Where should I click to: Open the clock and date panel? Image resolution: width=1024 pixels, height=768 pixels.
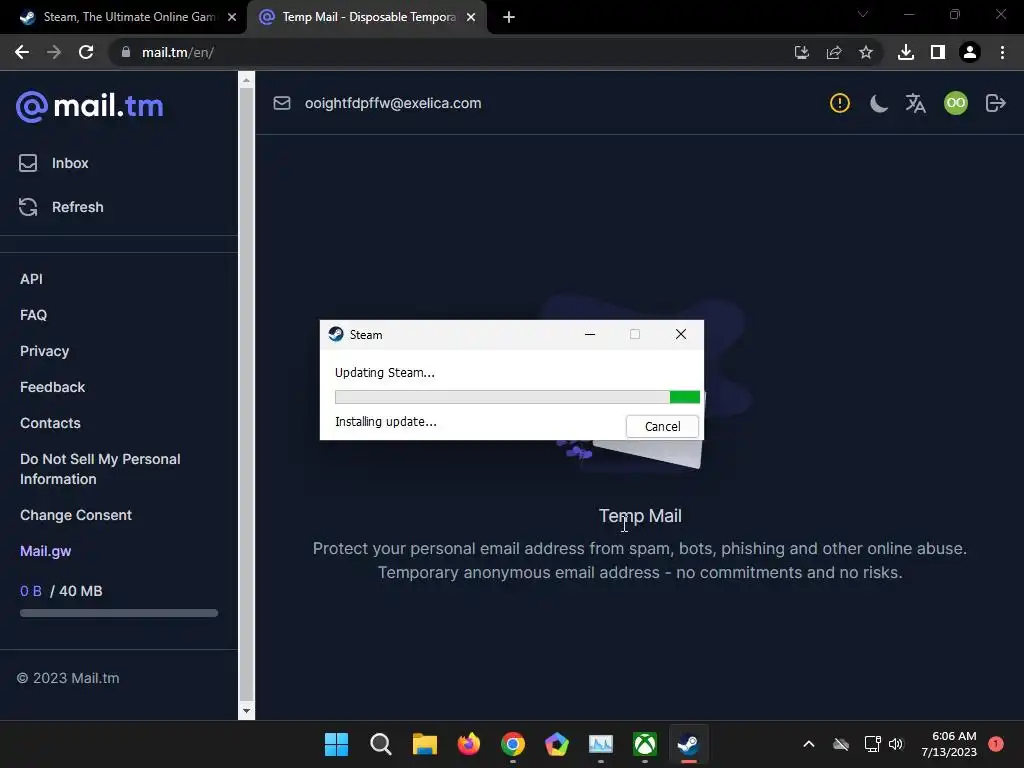tap(949, 744)
